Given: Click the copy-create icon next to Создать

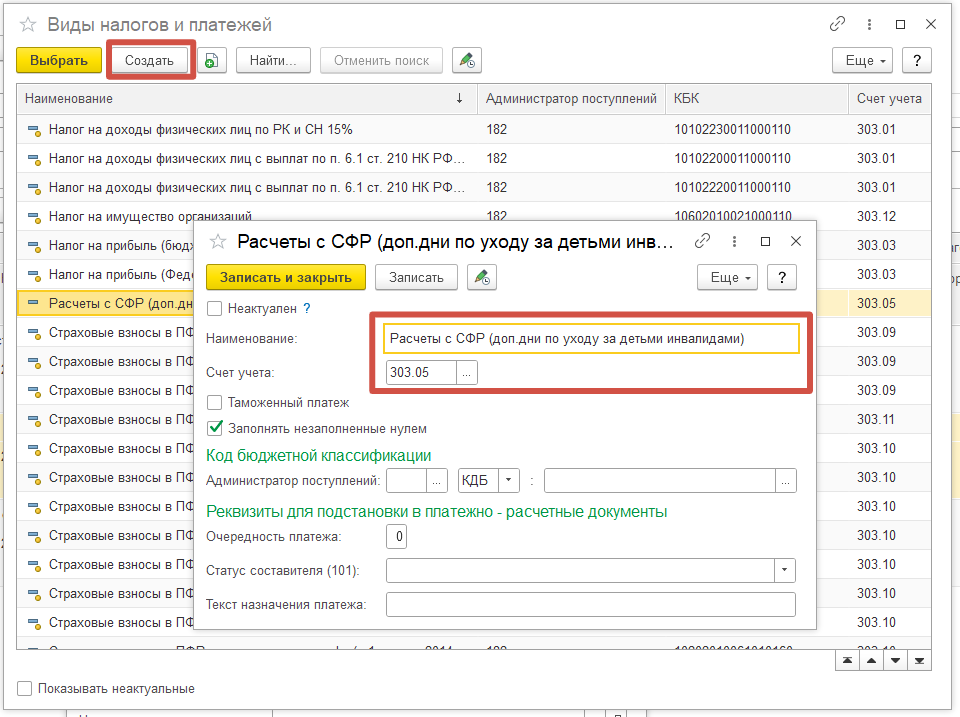Looking at the screenshot, I should pos(211,61).
